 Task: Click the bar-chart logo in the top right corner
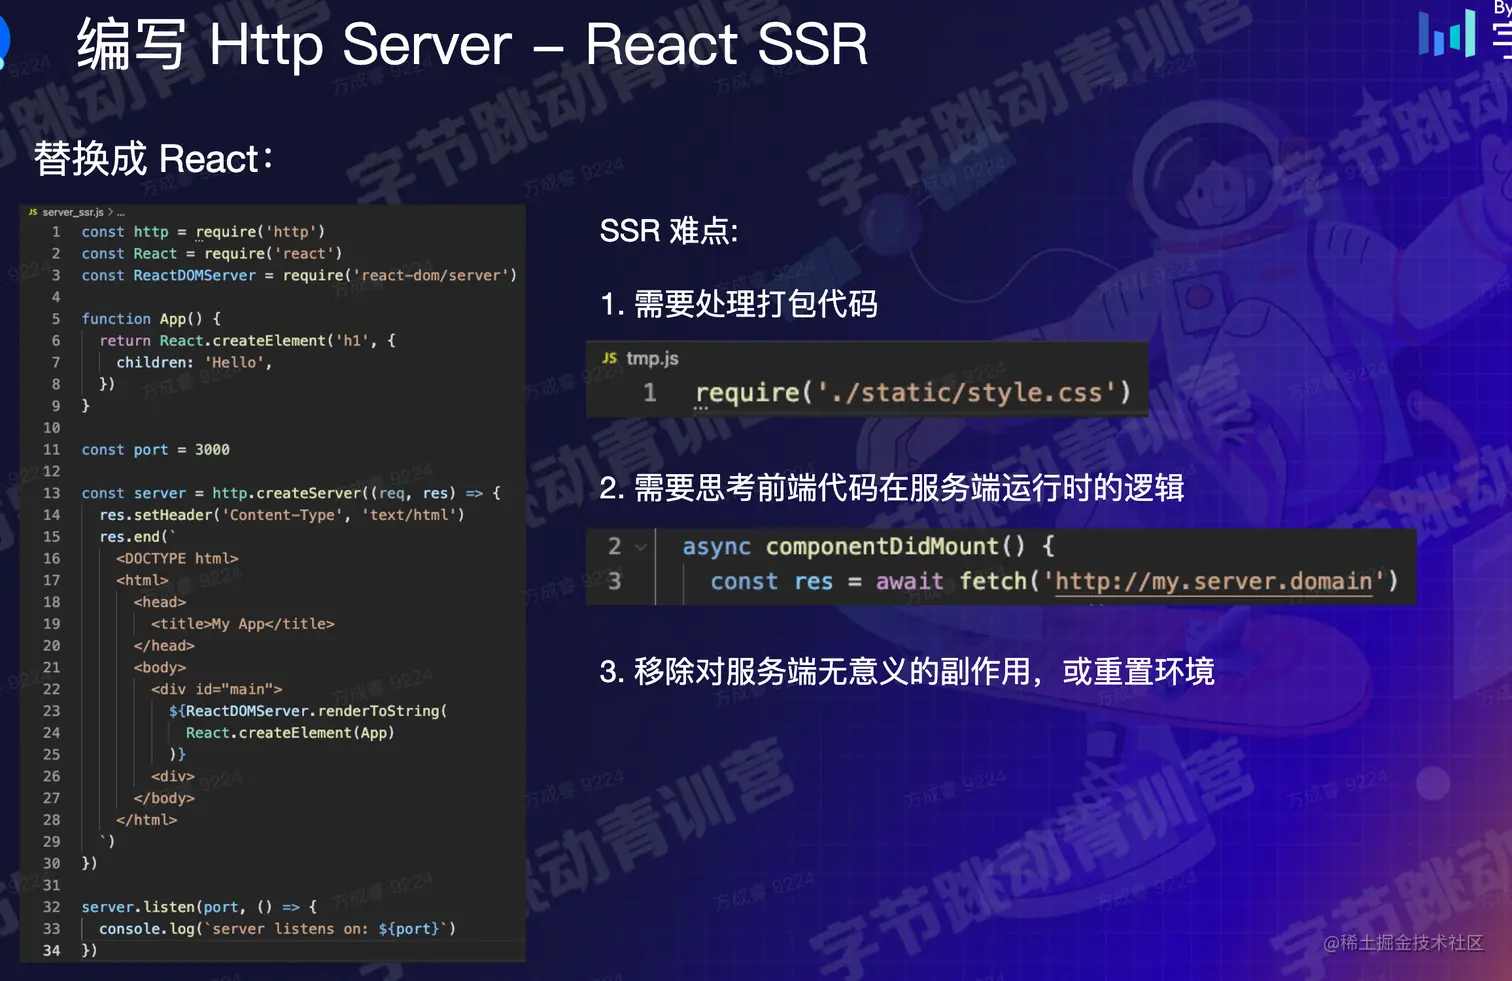click(x=1447, y=32)
